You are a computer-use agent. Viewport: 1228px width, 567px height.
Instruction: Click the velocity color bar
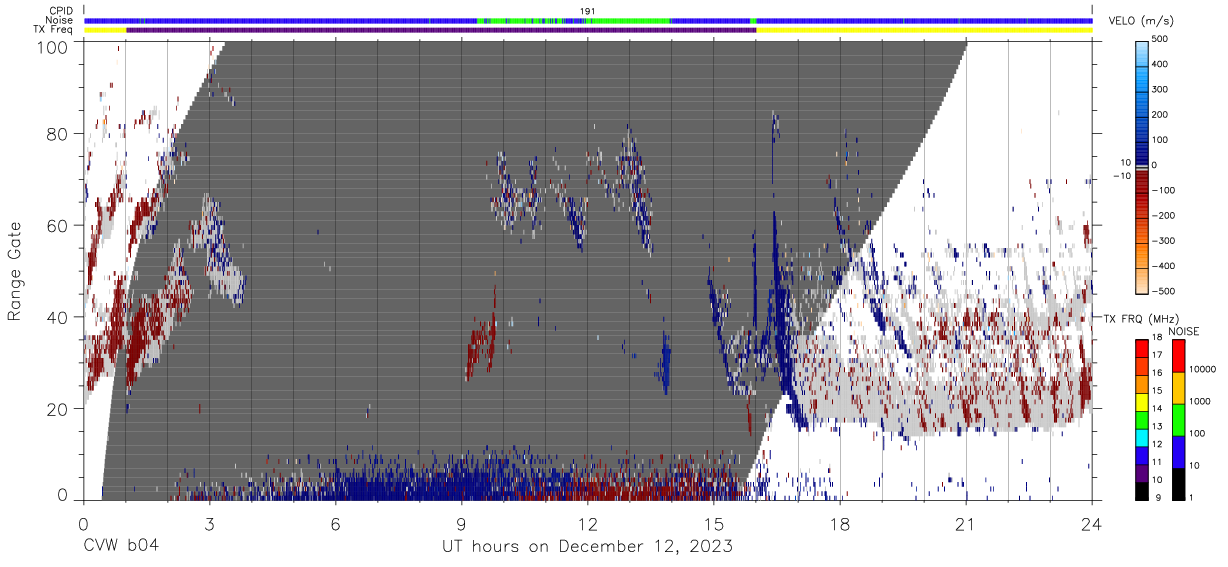point(1143,166)
